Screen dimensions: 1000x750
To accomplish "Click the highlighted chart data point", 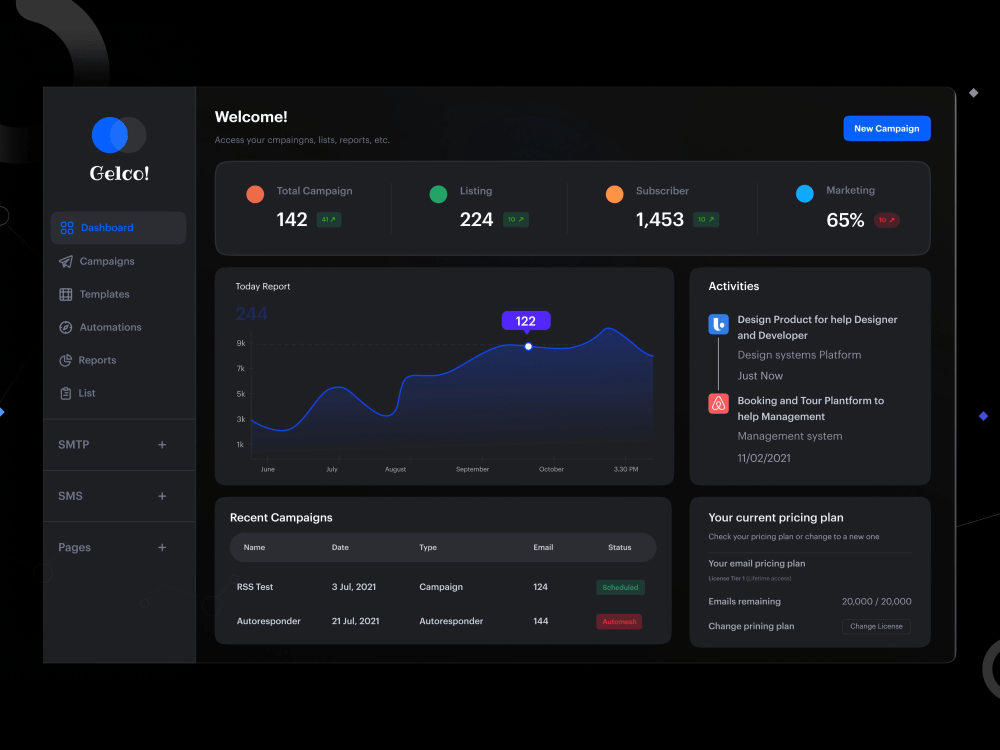I will click(x=528, y=346).
